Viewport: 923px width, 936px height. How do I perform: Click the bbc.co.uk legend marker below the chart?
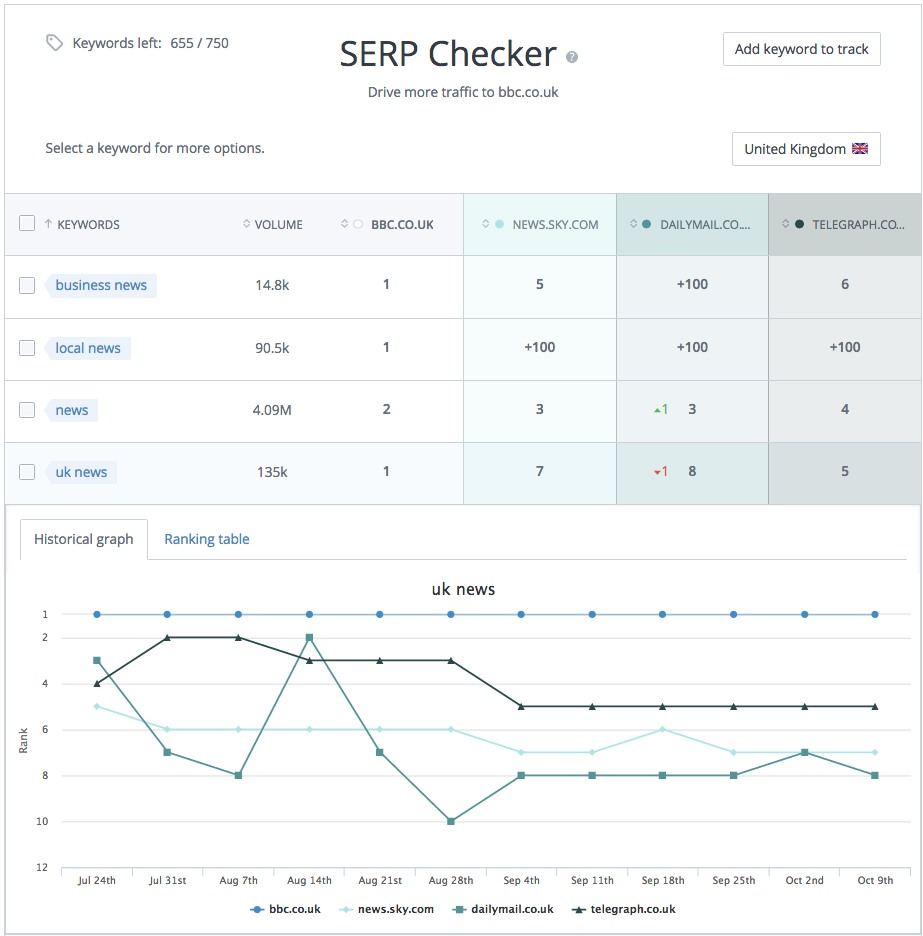pyautogui.click(x=257, y=909)
